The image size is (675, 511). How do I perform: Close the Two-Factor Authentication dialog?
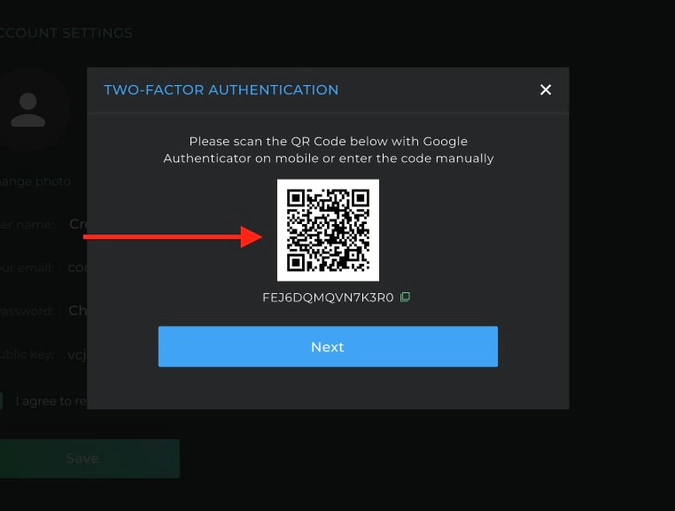(x=545, y=90)
